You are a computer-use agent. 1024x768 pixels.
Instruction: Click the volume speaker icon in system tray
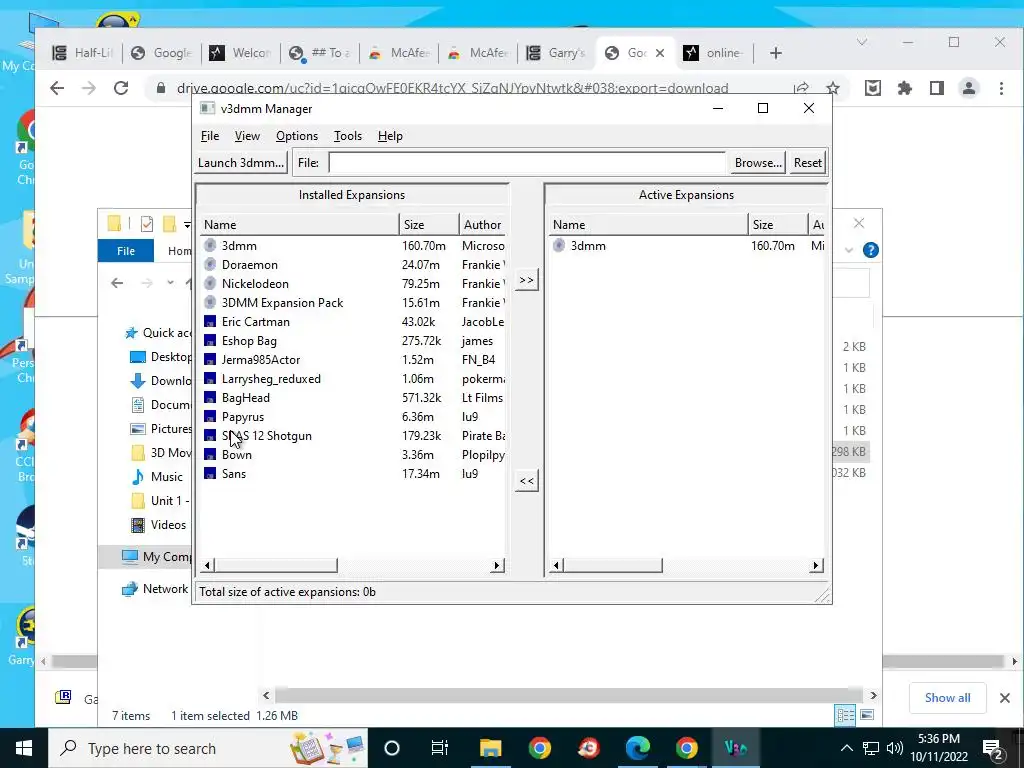pos(895,748)
